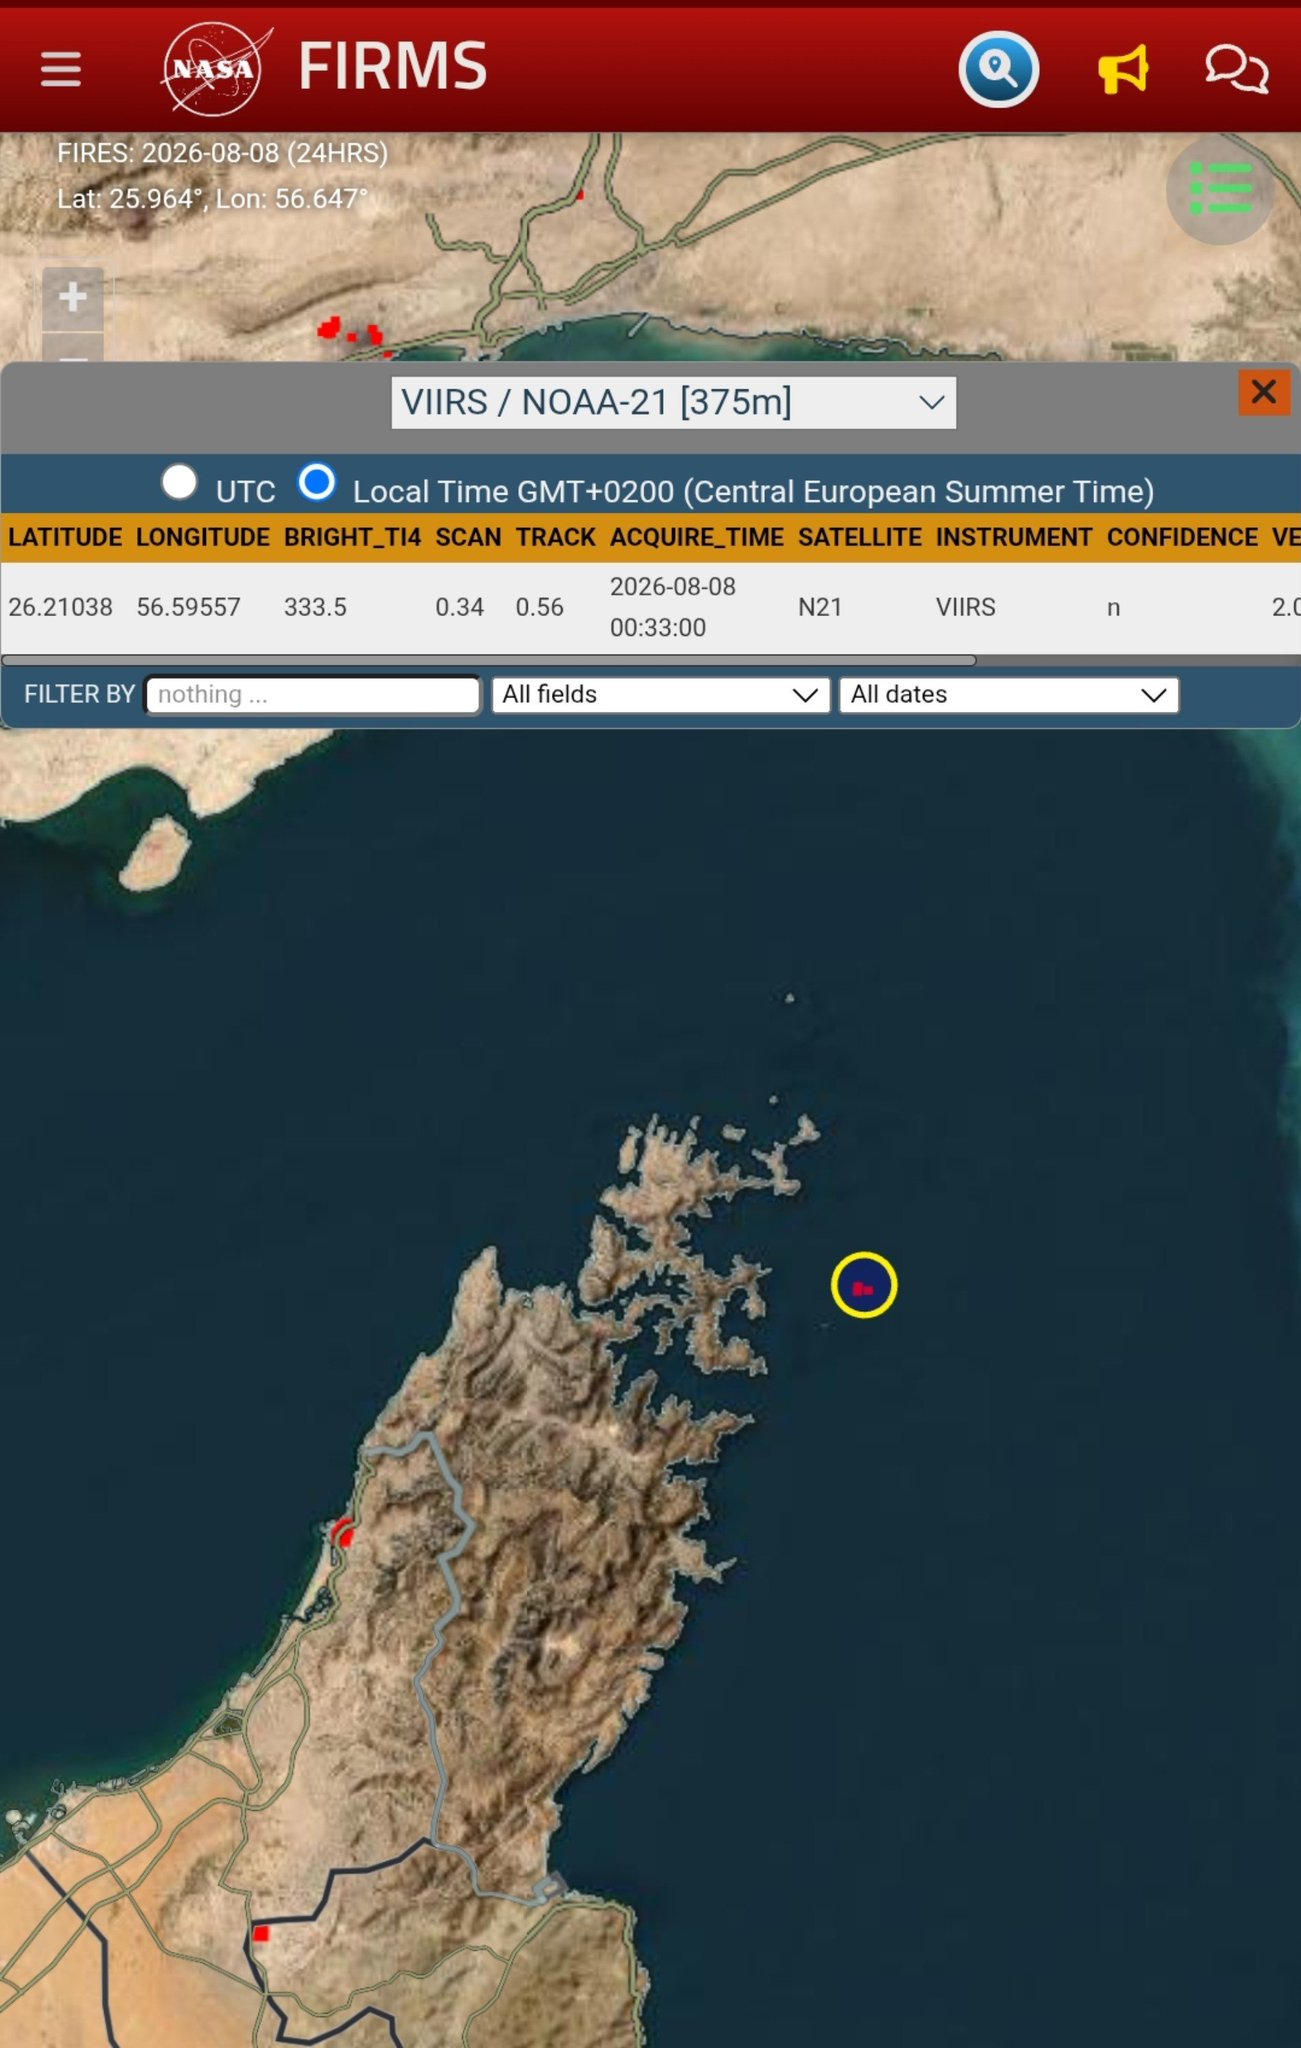Click the longitude value 56.59557
The image size is (1301, 2048).
point(188,607)
